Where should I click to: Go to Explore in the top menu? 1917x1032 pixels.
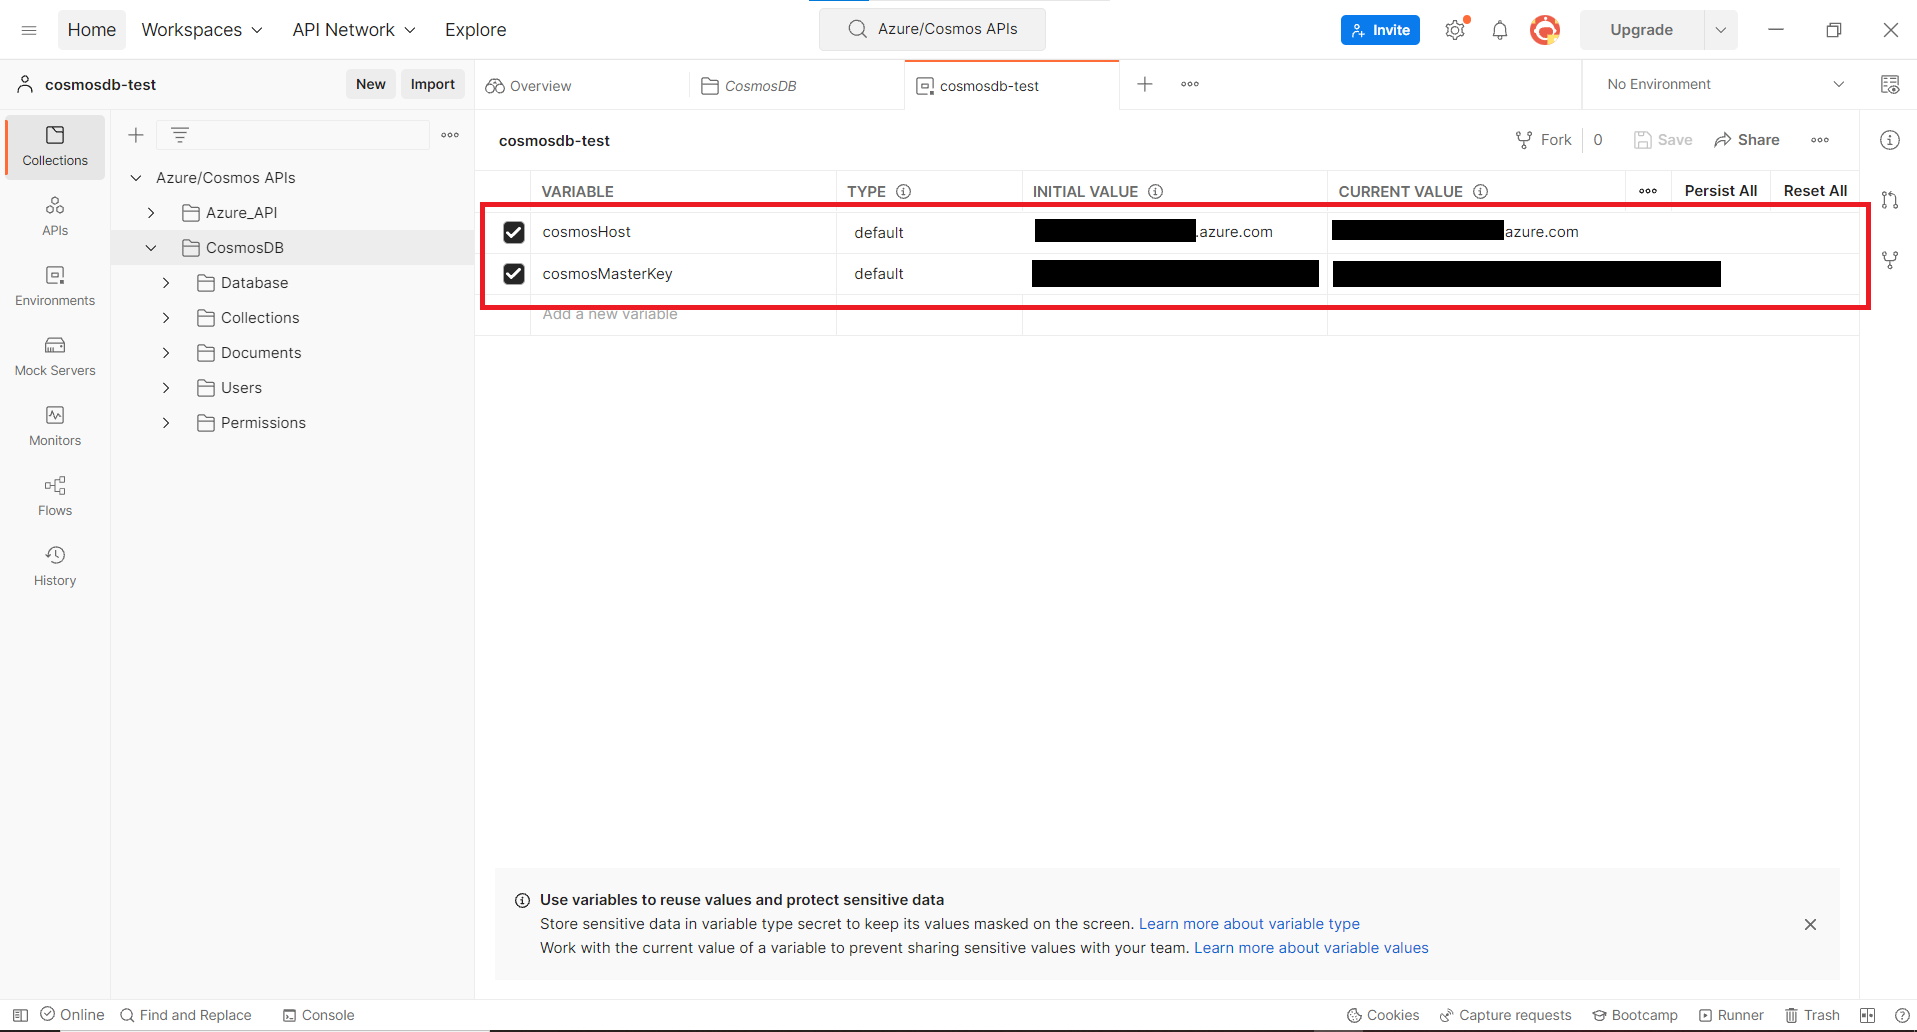click(476, 30)
